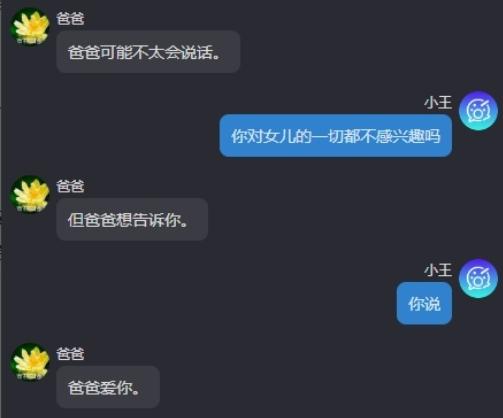Open 爸爸's flower avatar beside '爸爸可能不太会说话。'

coord(30,27)
